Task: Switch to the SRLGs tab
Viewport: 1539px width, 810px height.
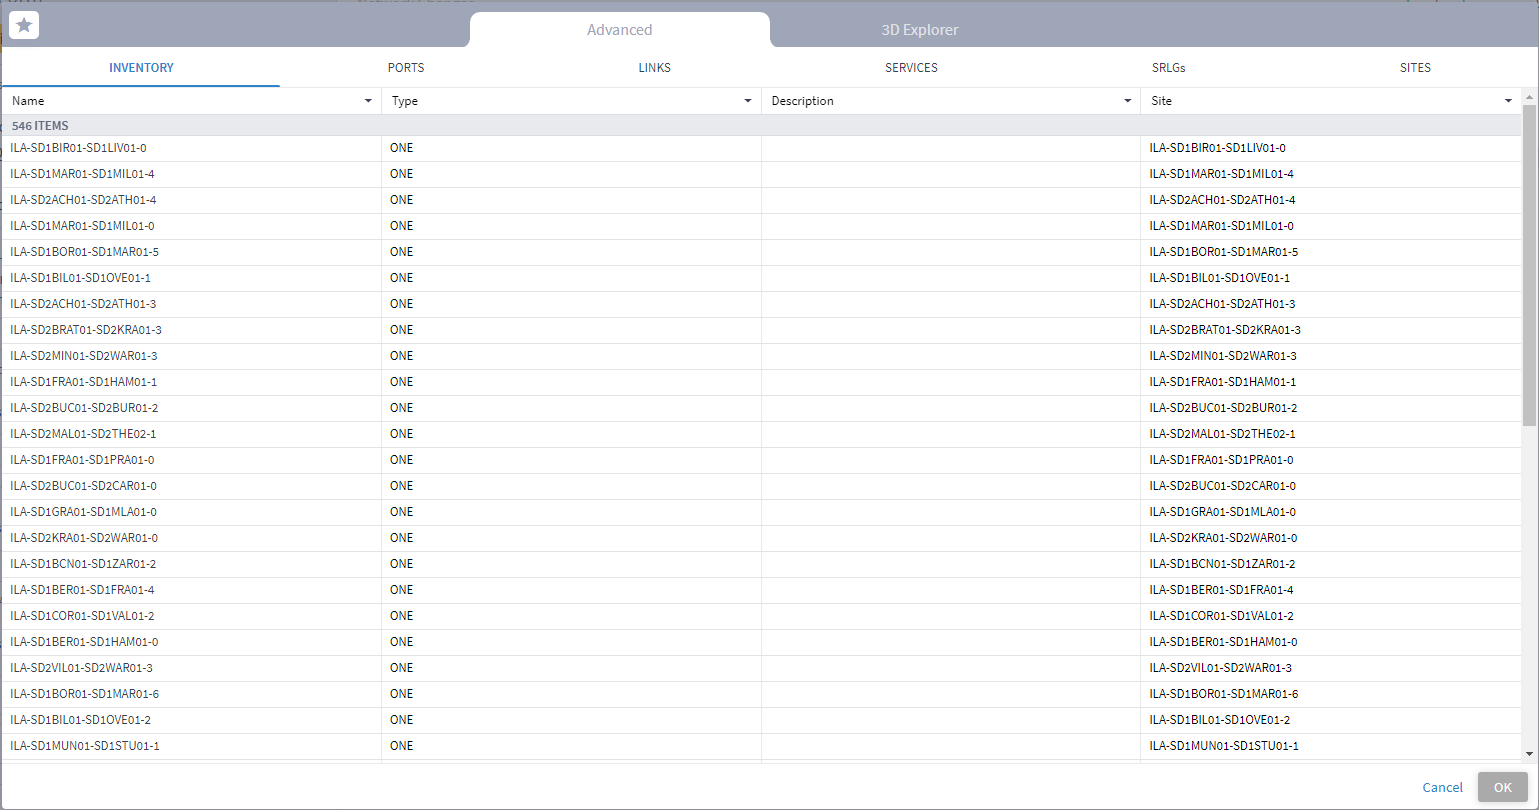Action: [1168, 68]
